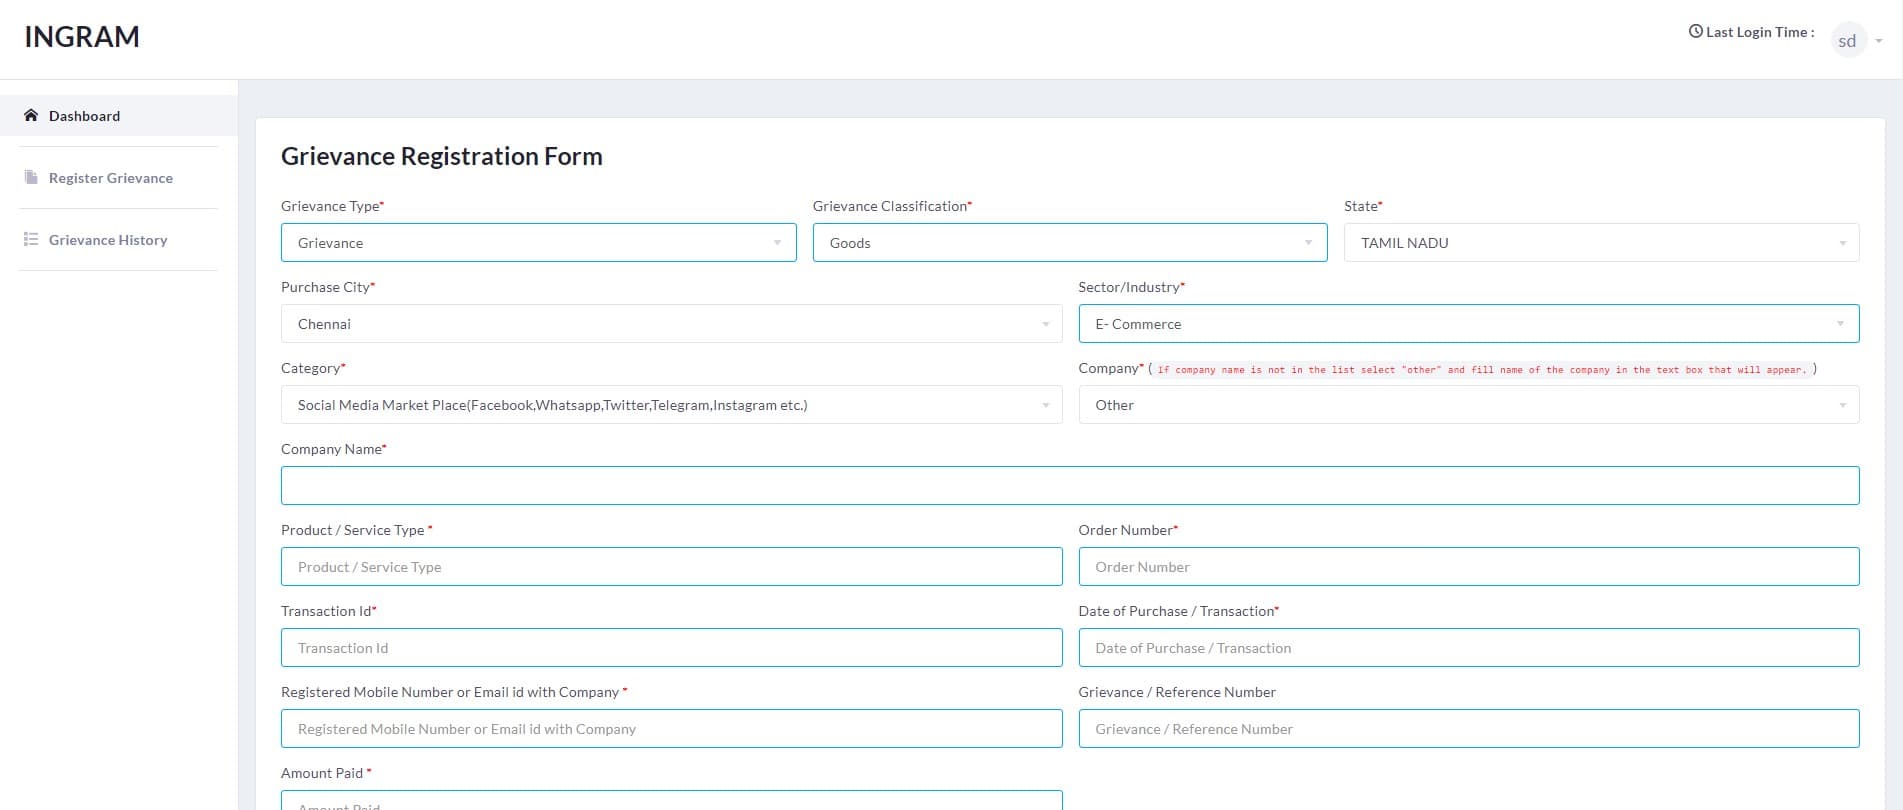Click the Order Number input field
The image size is (1903, 810).
[1468, 567]
